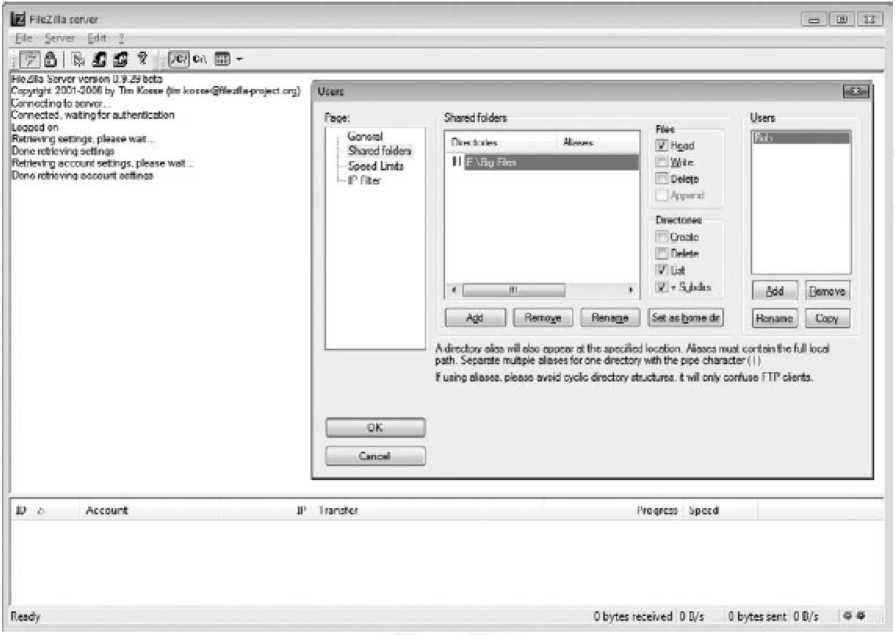The image size is (895, 635).
Task: Click the Set as home dir button
Action: click(x=686, y=318)
